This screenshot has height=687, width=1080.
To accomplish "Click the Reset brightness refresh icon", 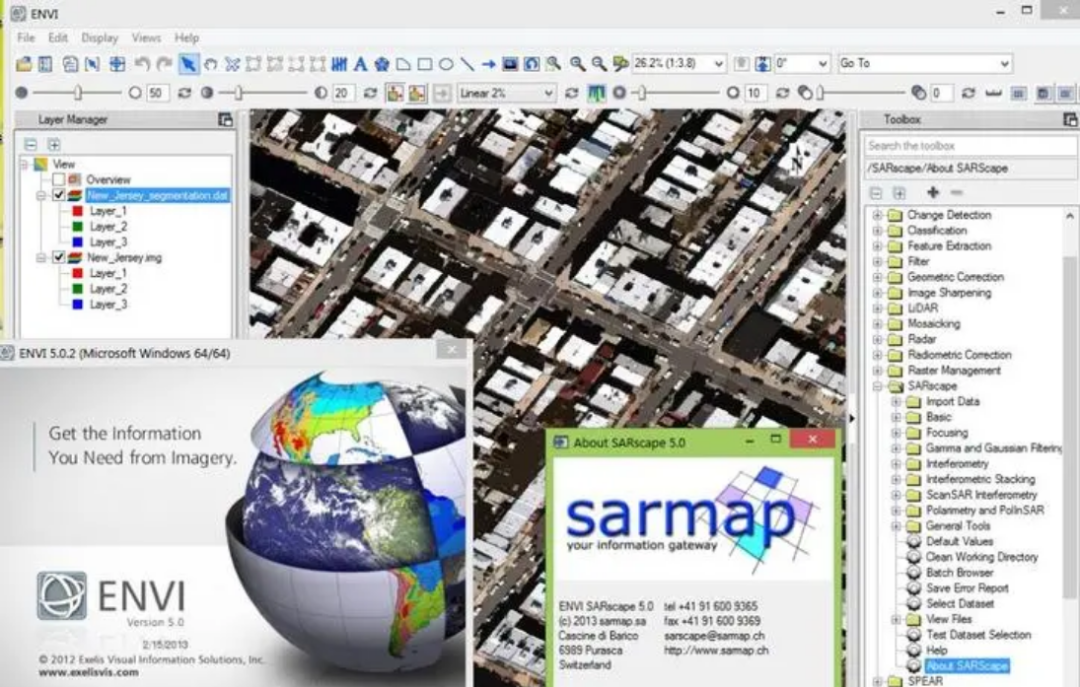I will tap(184, 92).
